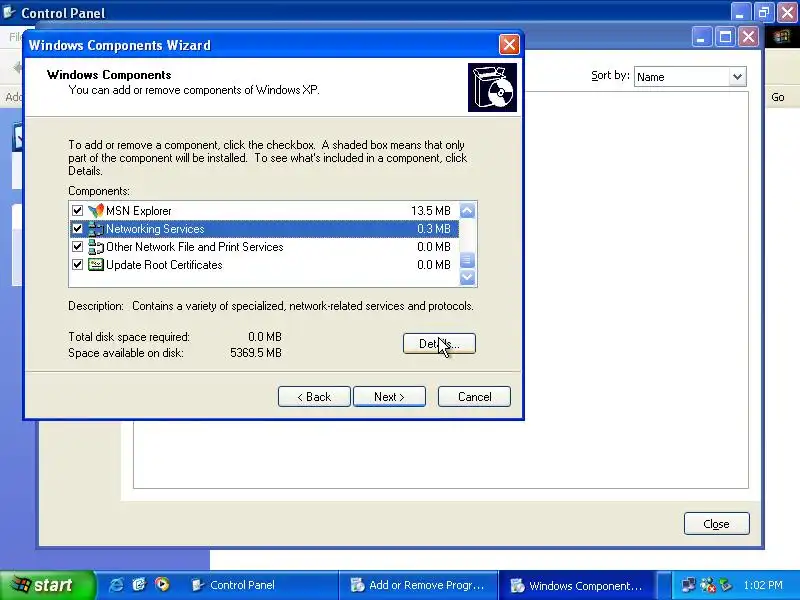Click the security alert tray icon
This screenshot has width=800, height=600.
708,585
